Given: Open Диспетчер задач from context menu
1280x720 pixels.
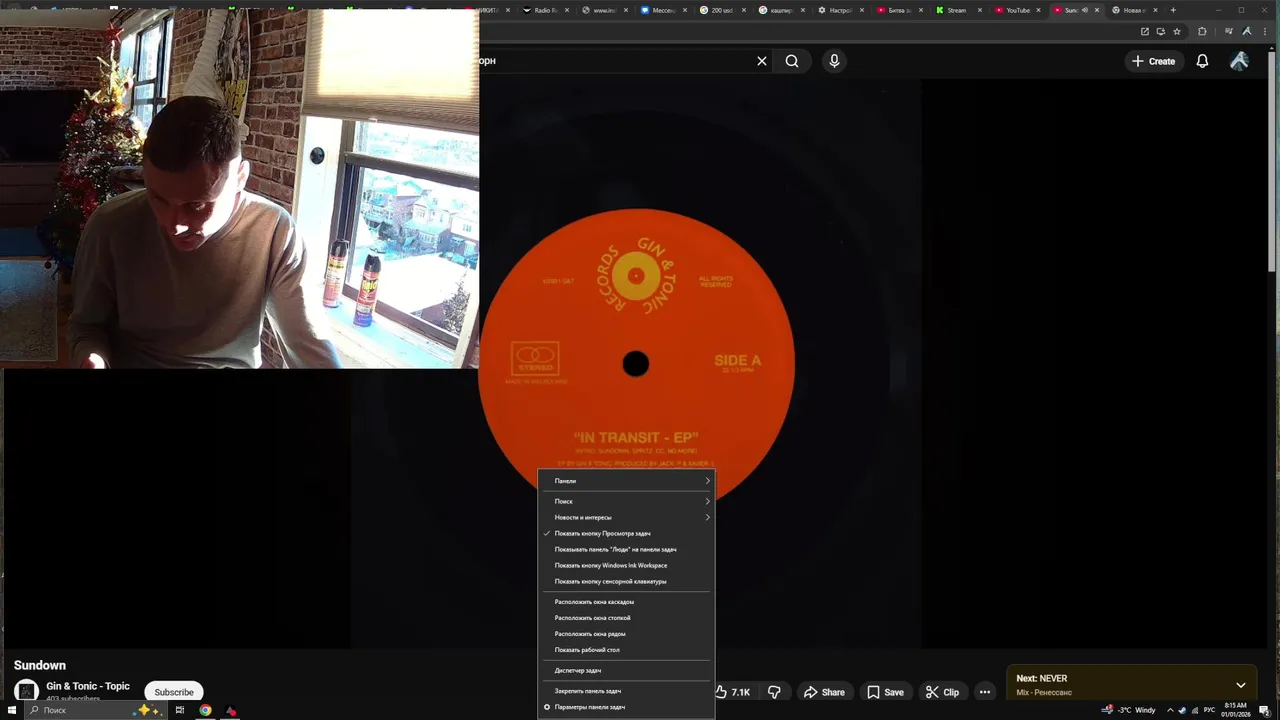Looking at the screenshot, I should point(627,670).
